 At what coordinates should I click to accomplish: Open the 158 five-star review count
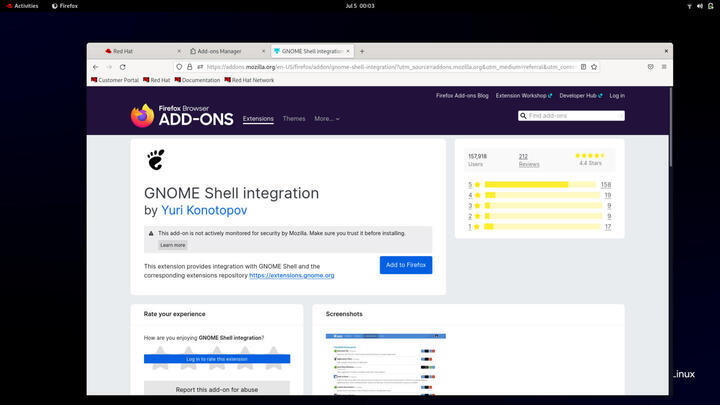click(x=606, y=185)
